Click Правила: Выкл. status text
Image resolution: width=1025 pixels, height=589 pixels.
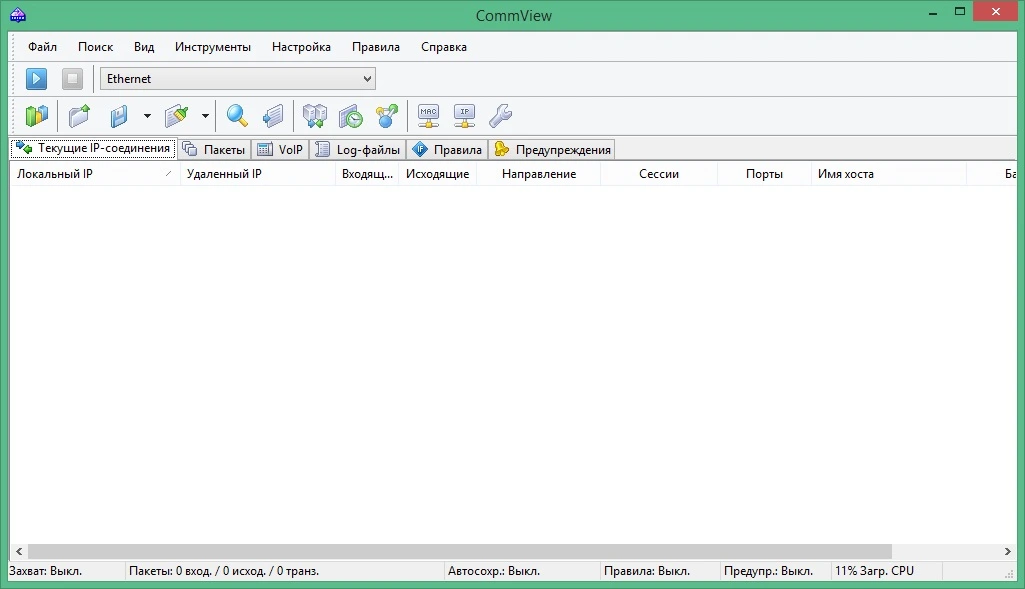pyautogui.click(x=647, y=571)
